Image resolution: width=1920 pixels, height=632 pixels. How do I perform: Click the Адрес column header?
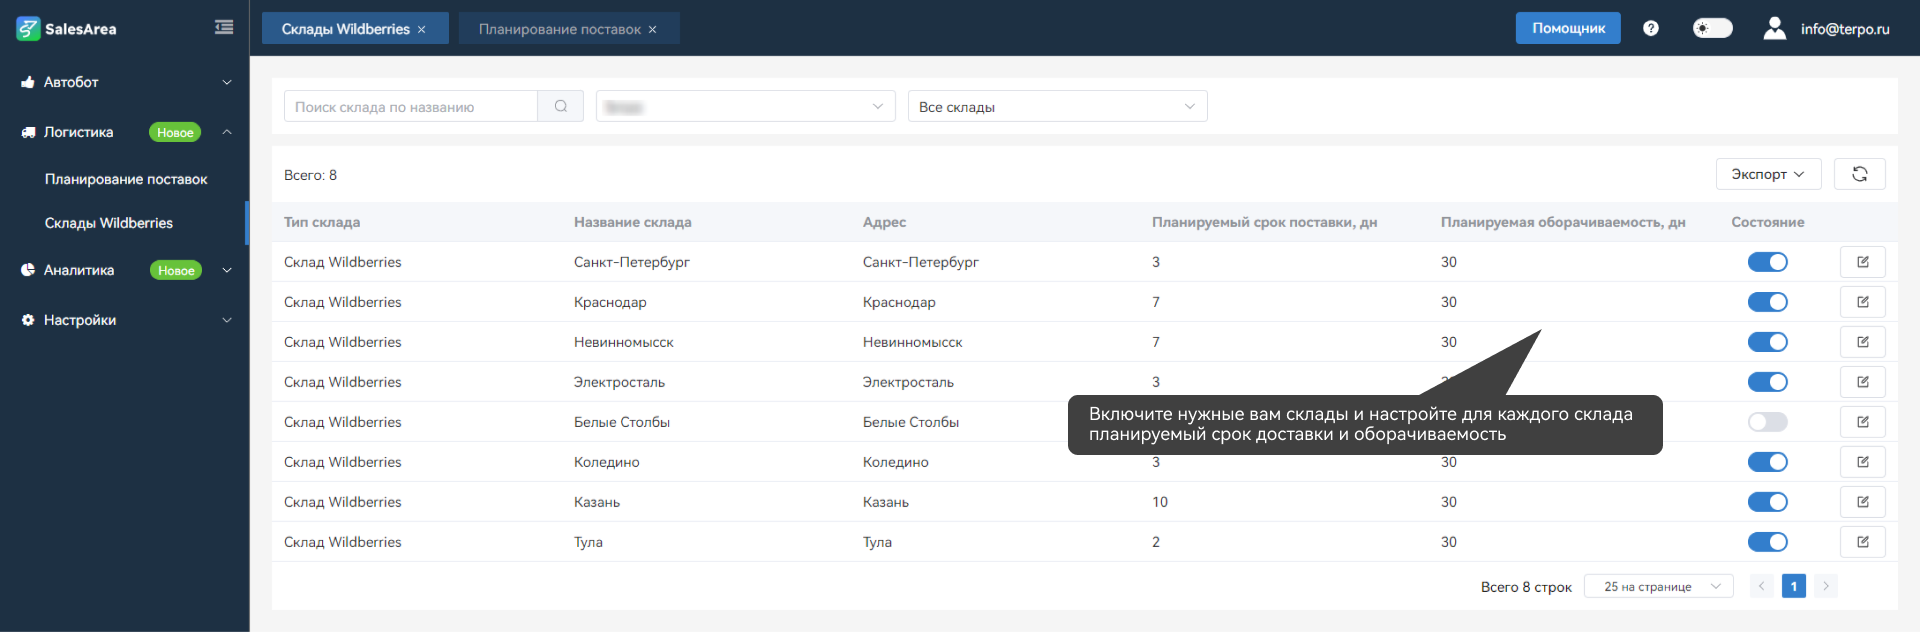click(885, 222)
